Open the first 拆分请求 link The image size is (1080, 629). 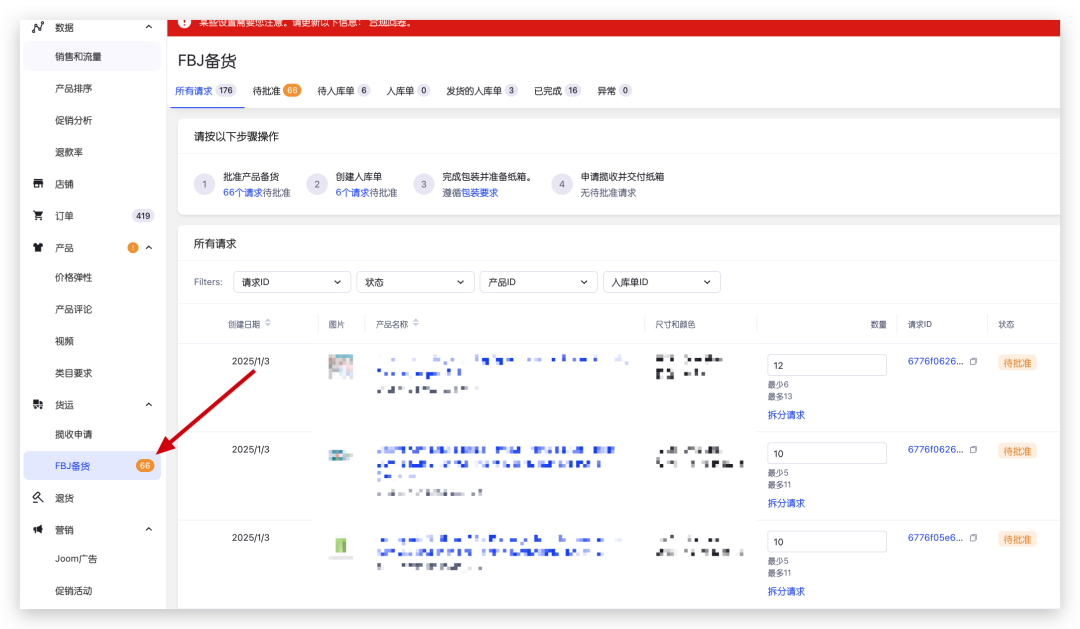pos(787,414)
